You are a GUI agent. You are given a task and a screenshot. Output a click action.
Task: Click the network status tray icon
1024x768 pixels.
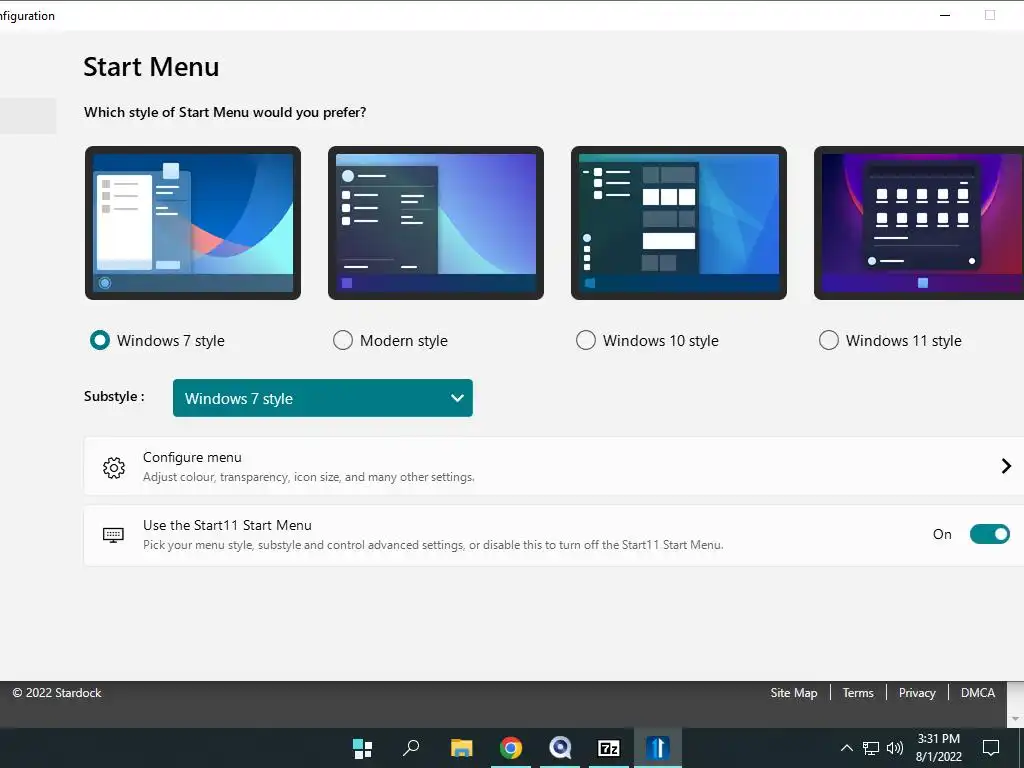coord(871,748)
